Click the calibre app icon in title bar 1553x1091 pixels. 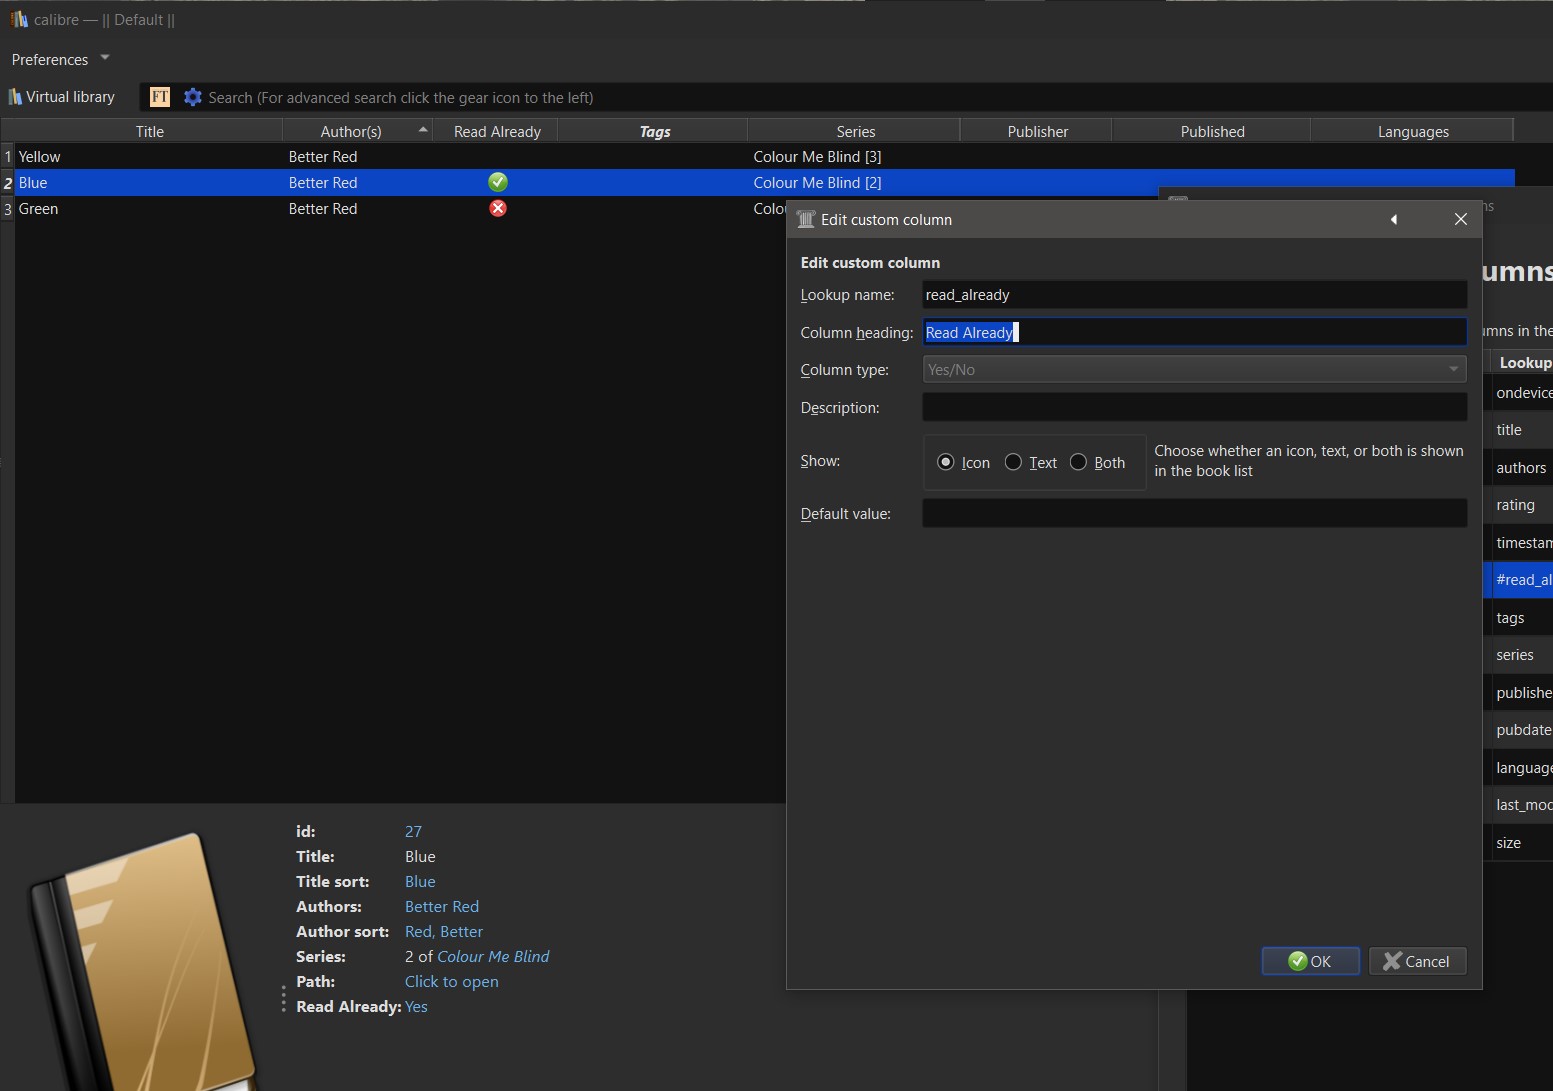point(18,19)
